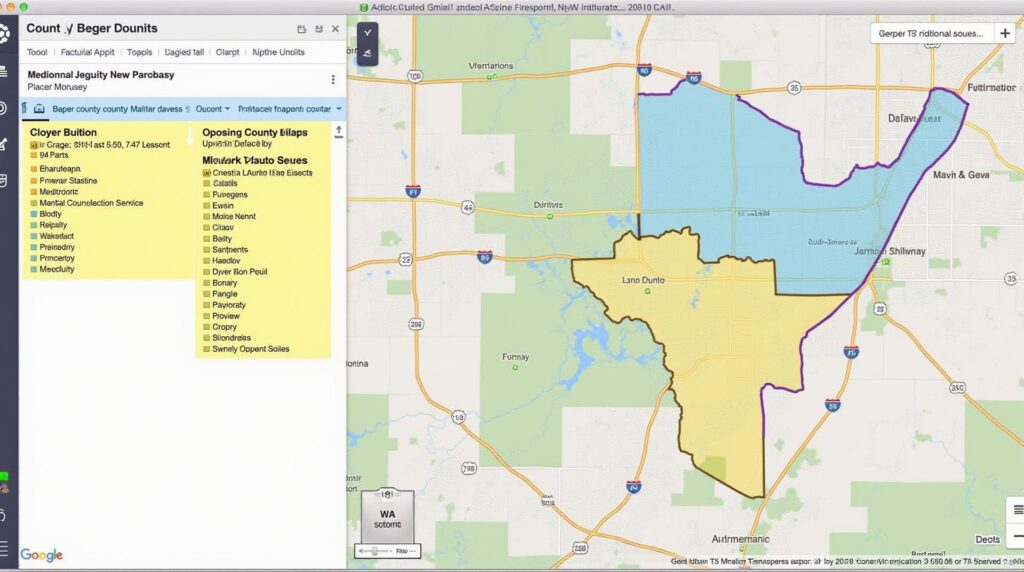Open the Oucent dropdown

(213, 109)
